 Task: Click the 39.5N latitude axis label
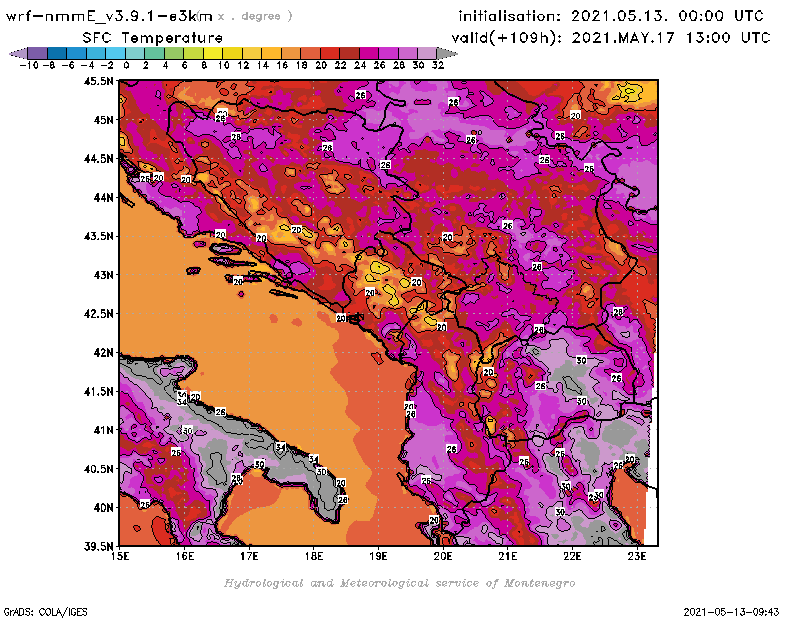coord(98,546)
